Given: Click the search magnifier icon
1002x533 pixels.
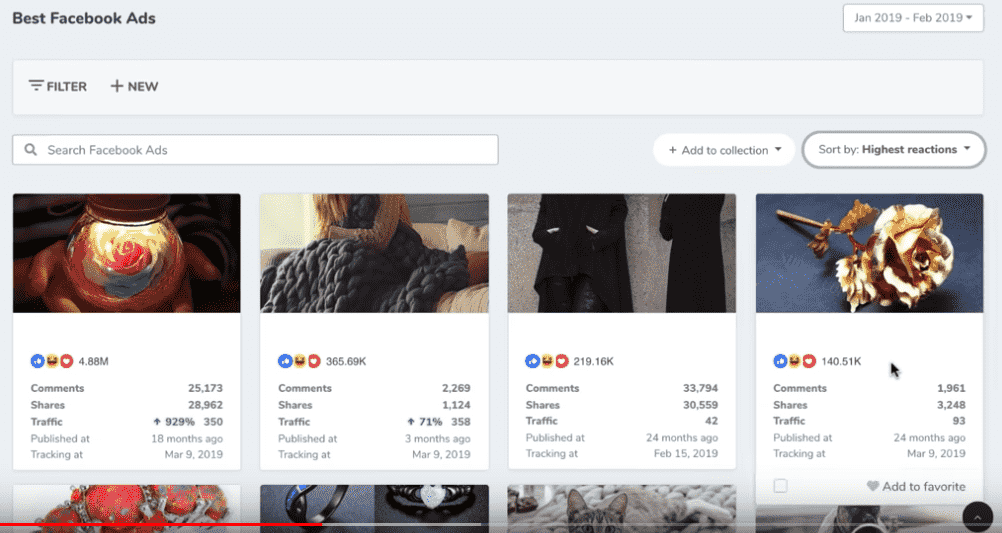Looking at the screenshot, I should coord(30,150).
